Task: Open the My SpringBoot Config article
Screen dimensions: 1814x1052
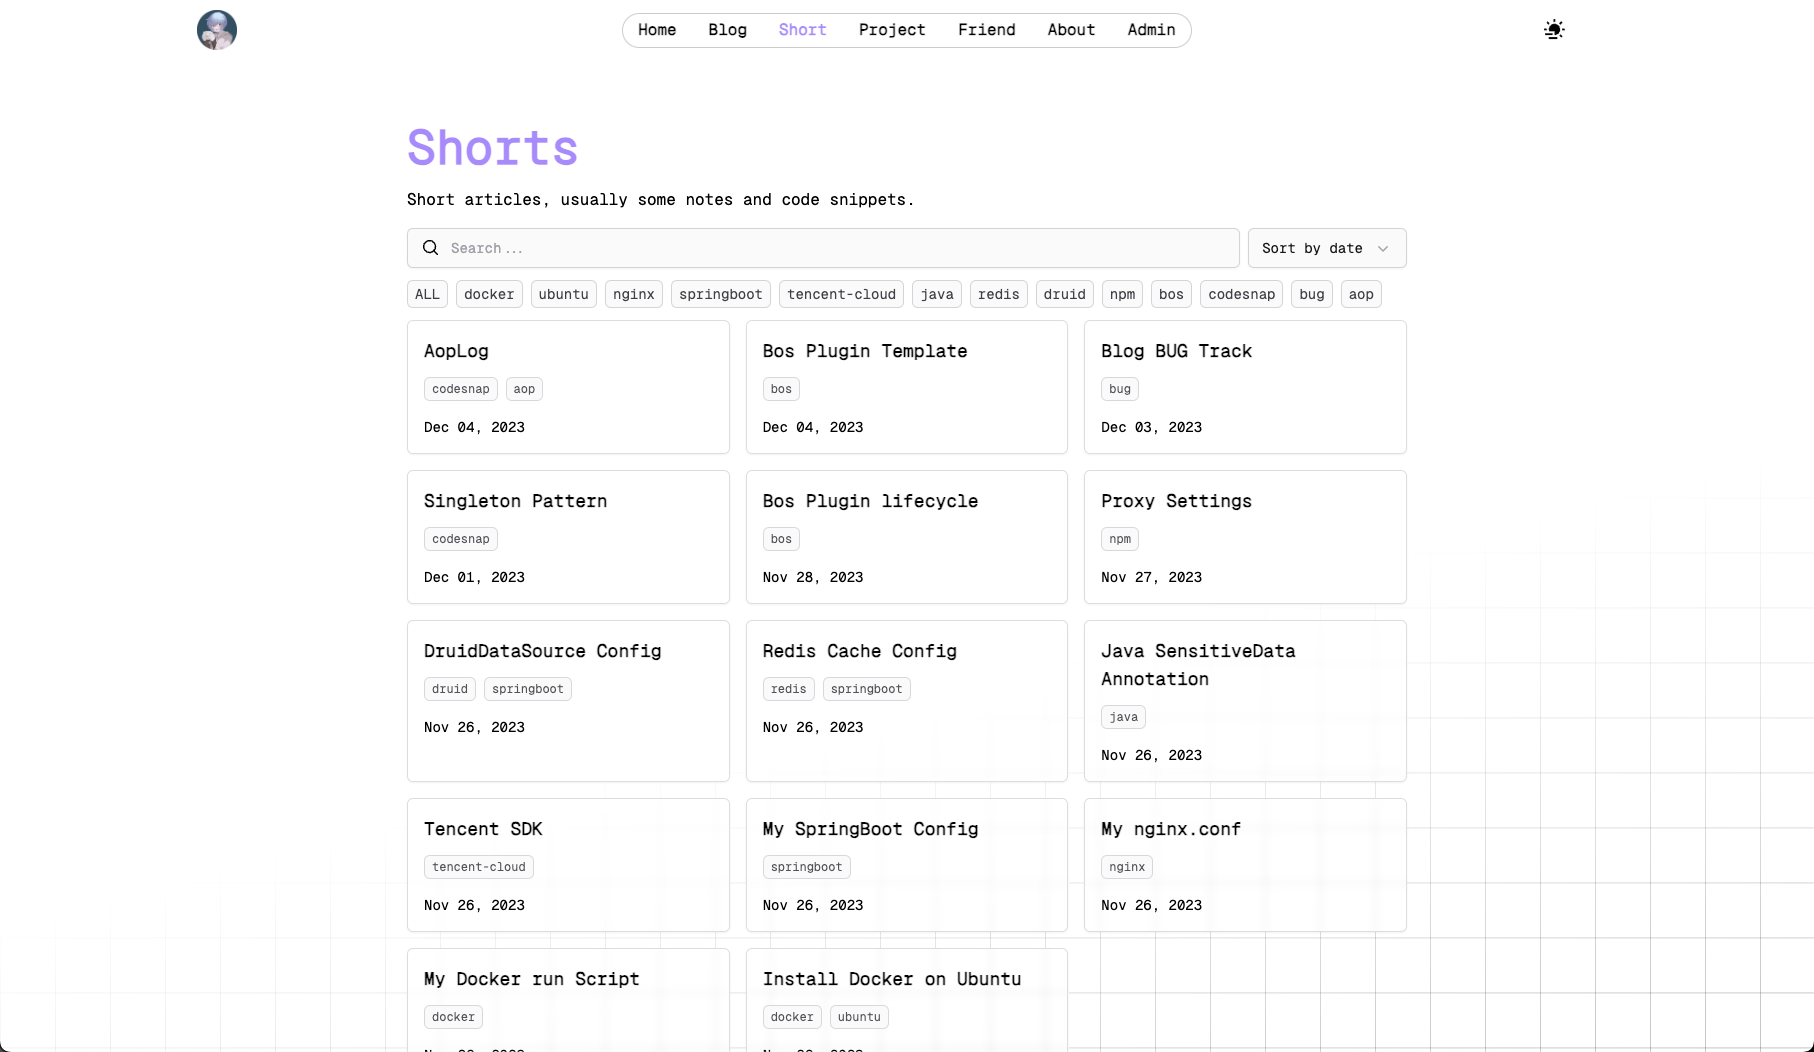Action: point(907,865)
